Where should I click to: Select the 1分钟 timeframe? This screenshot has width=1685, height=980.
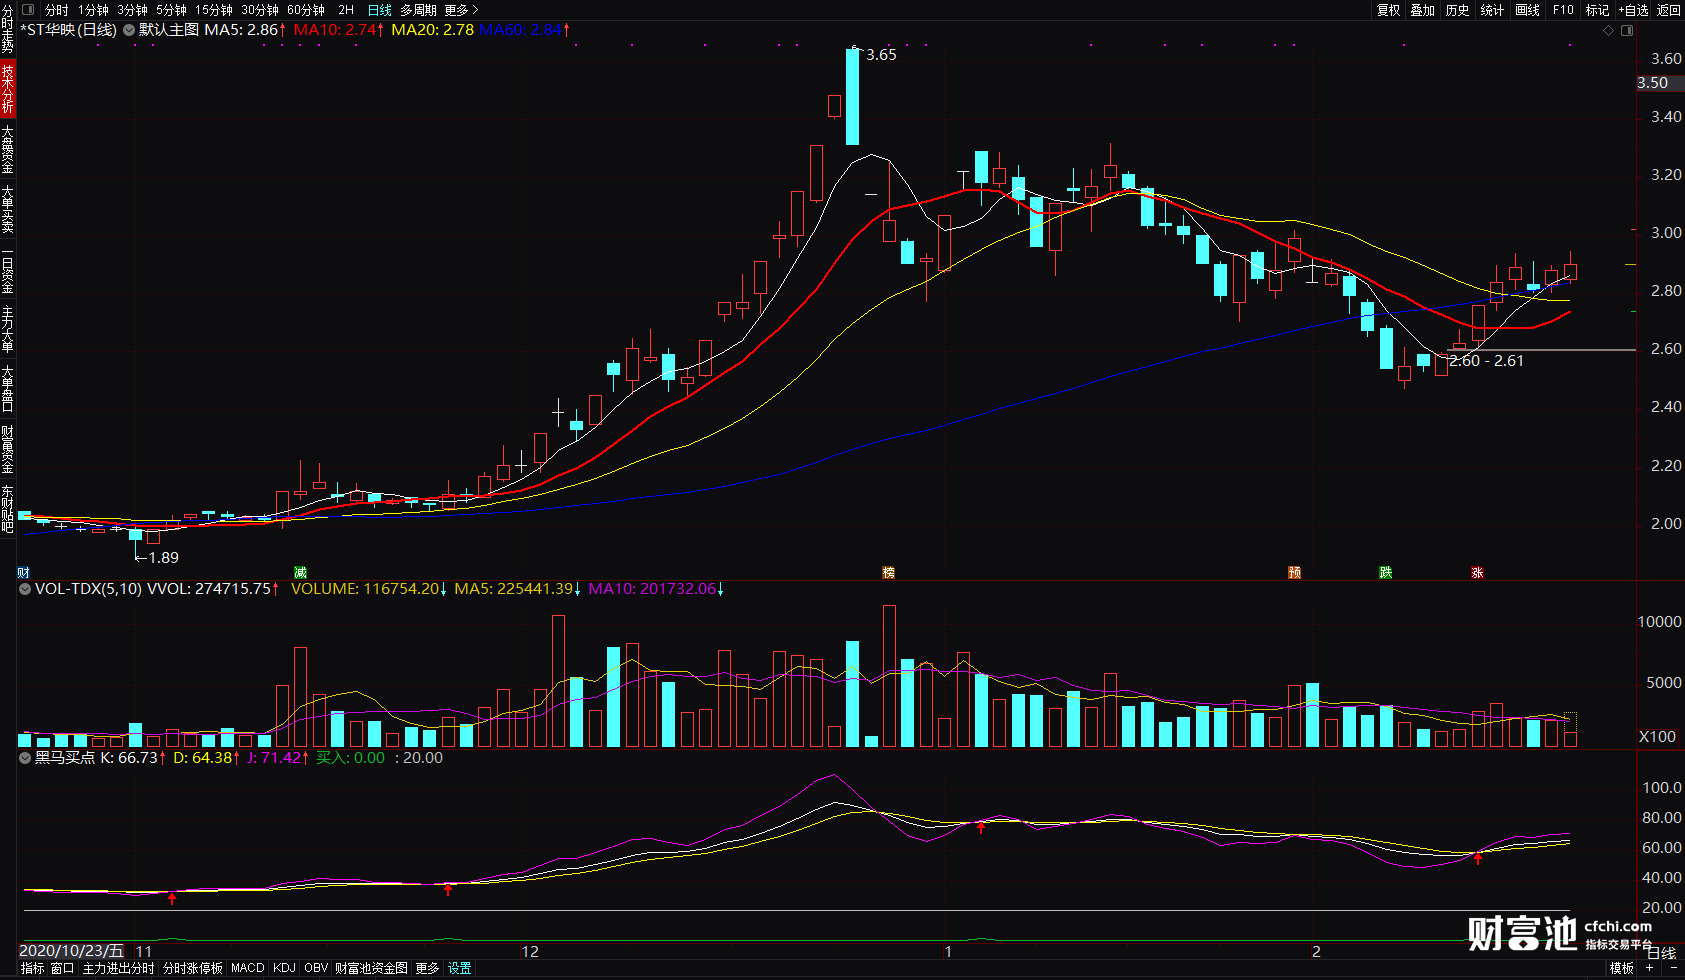(93, 10)
